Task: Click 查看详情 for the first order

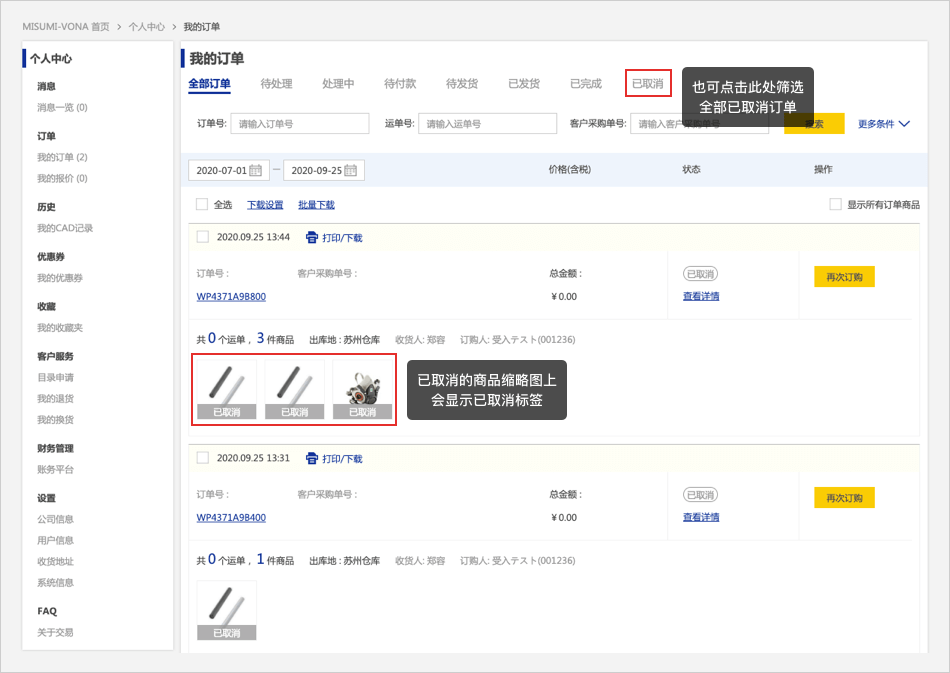Action: 701,296
